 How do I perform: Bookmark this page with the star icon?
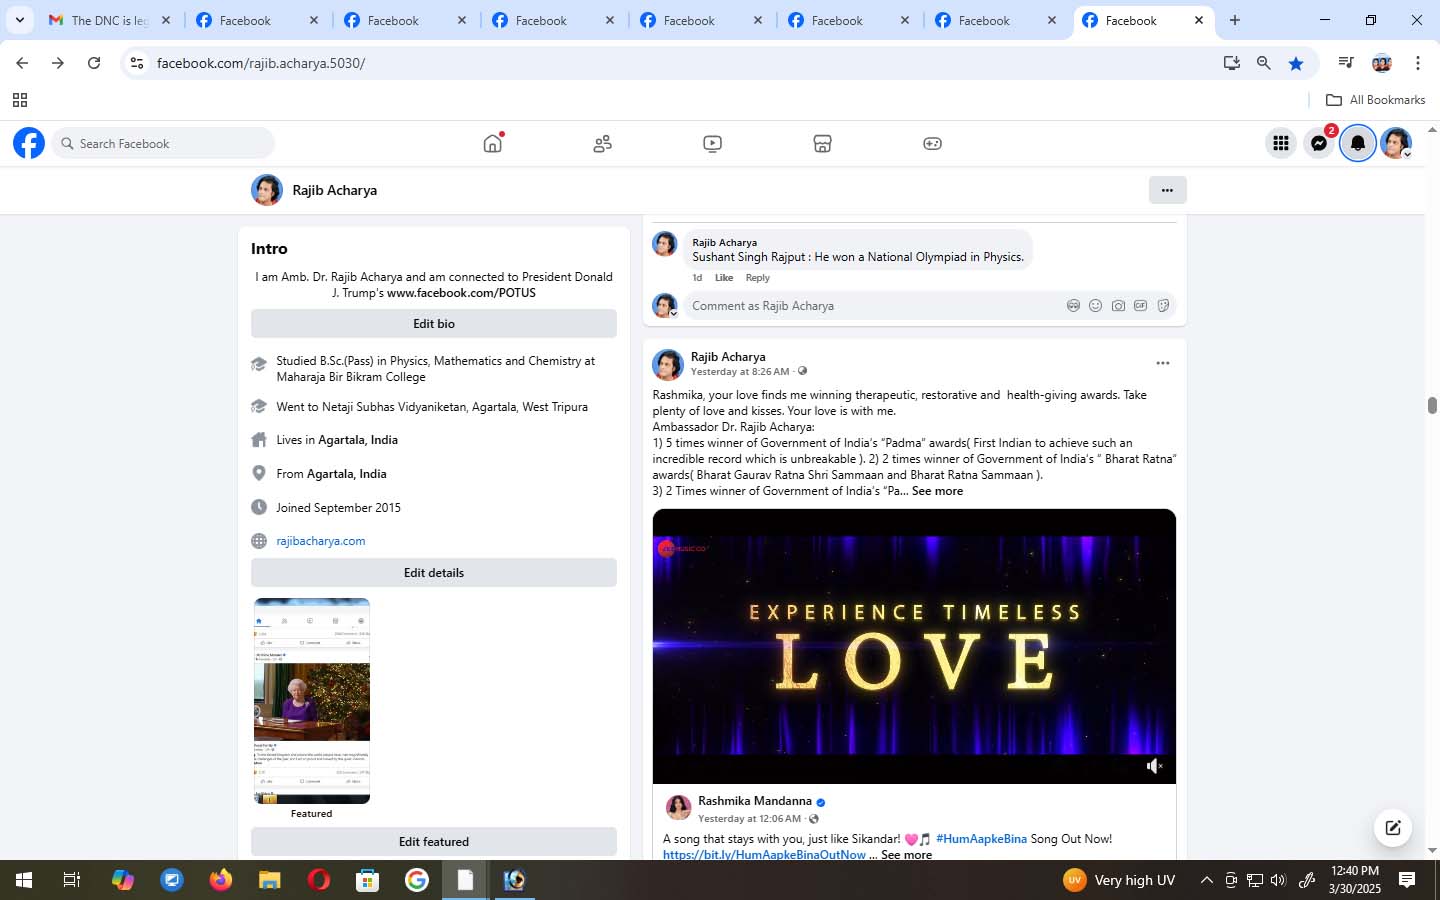coord(1296,63)
